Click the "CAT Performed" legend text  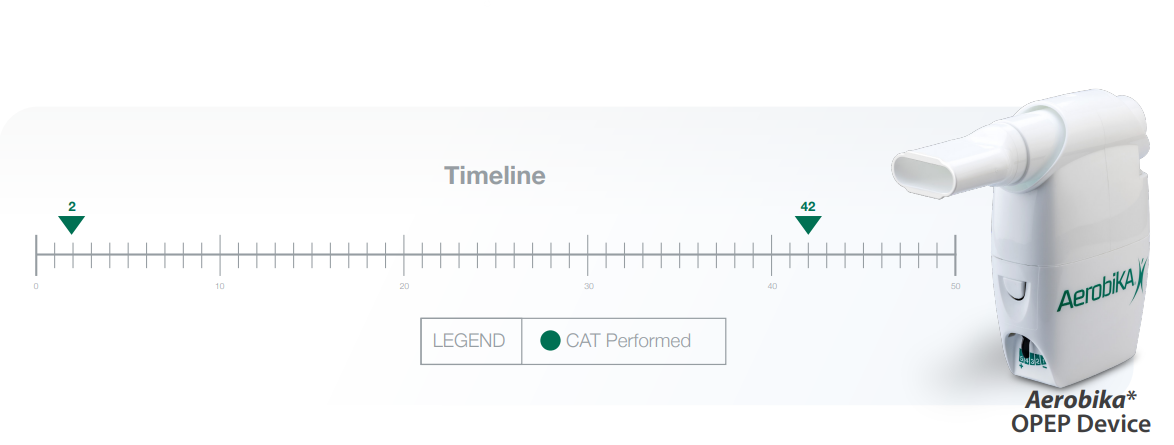pos(628,341)
